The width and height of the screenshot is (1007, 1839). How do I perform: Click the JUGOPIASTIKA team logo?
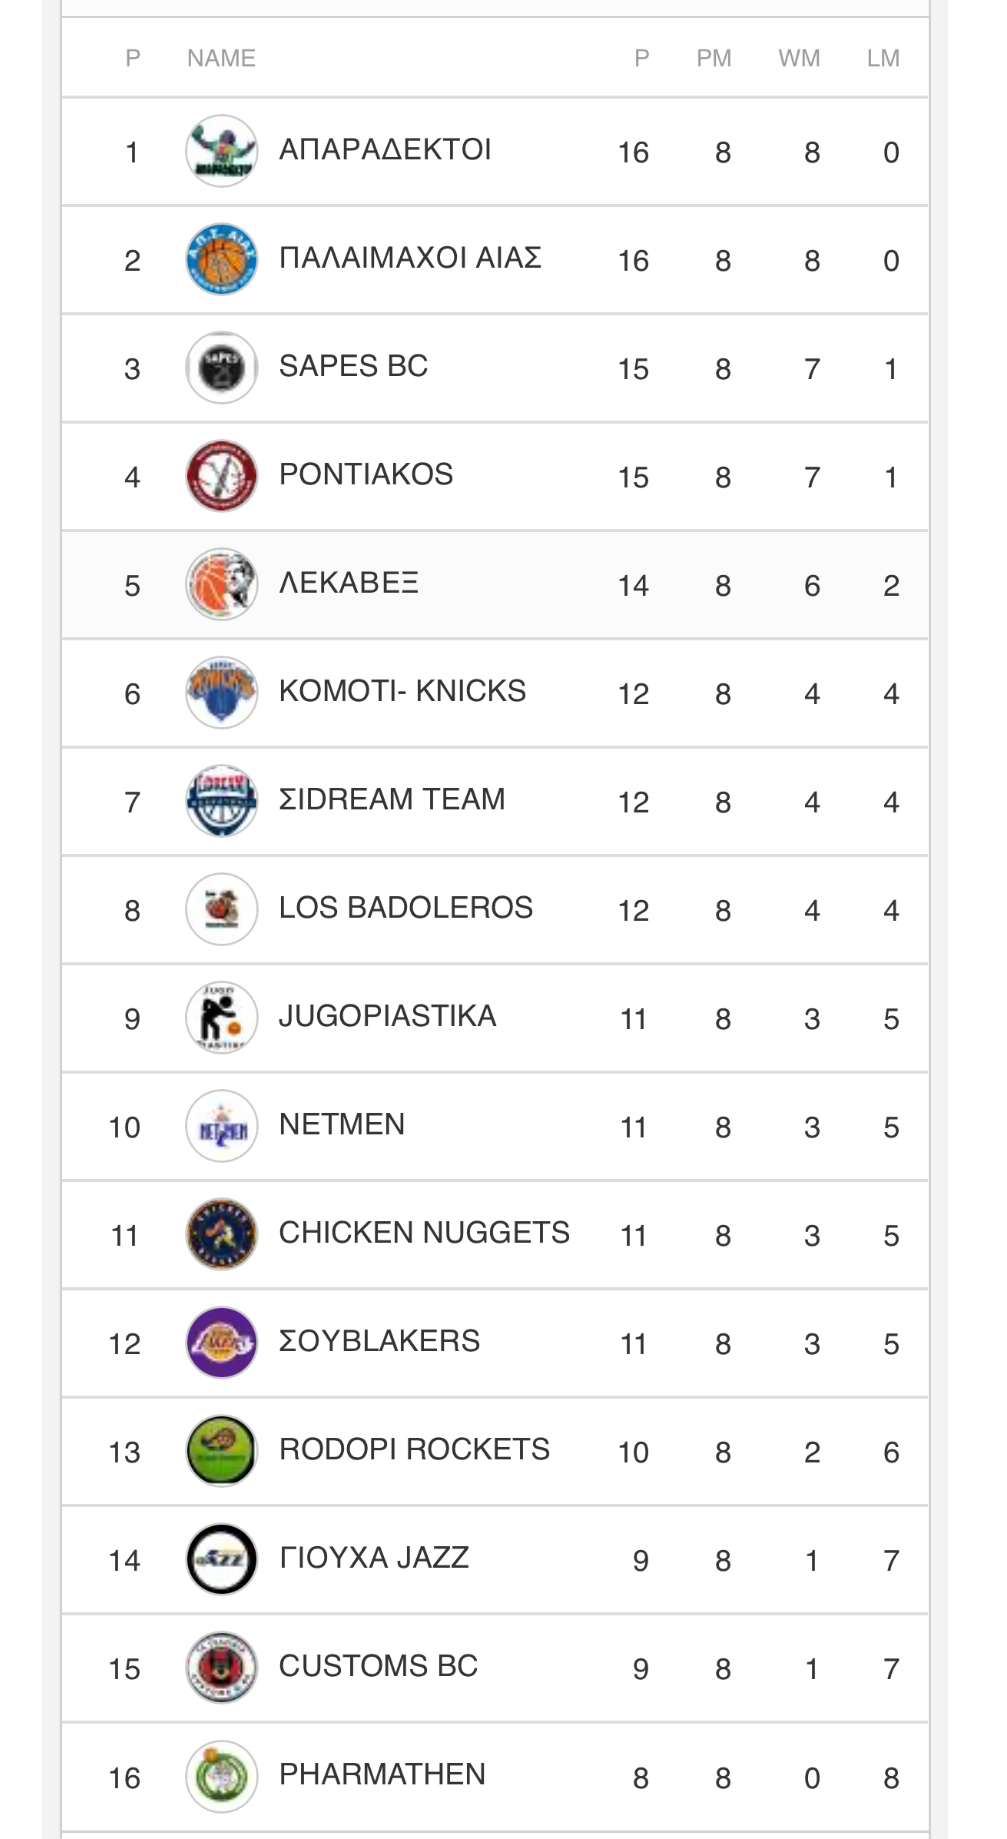coord(222,1017)
